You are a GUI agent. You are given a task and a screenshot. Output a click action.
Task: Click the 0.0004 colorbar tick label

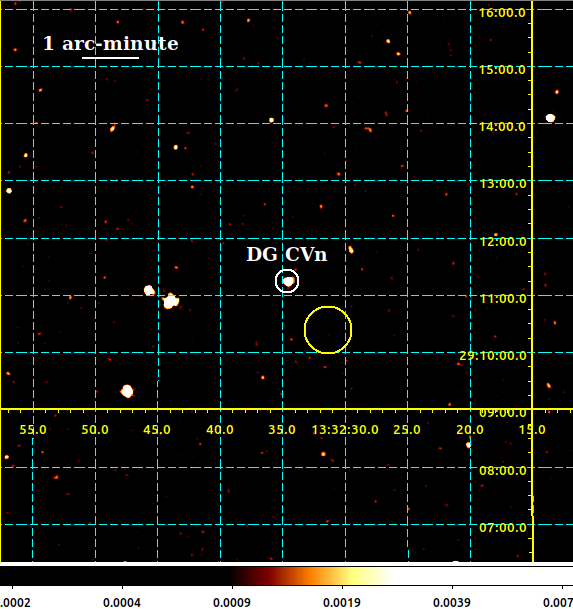[x=122, y=602]
